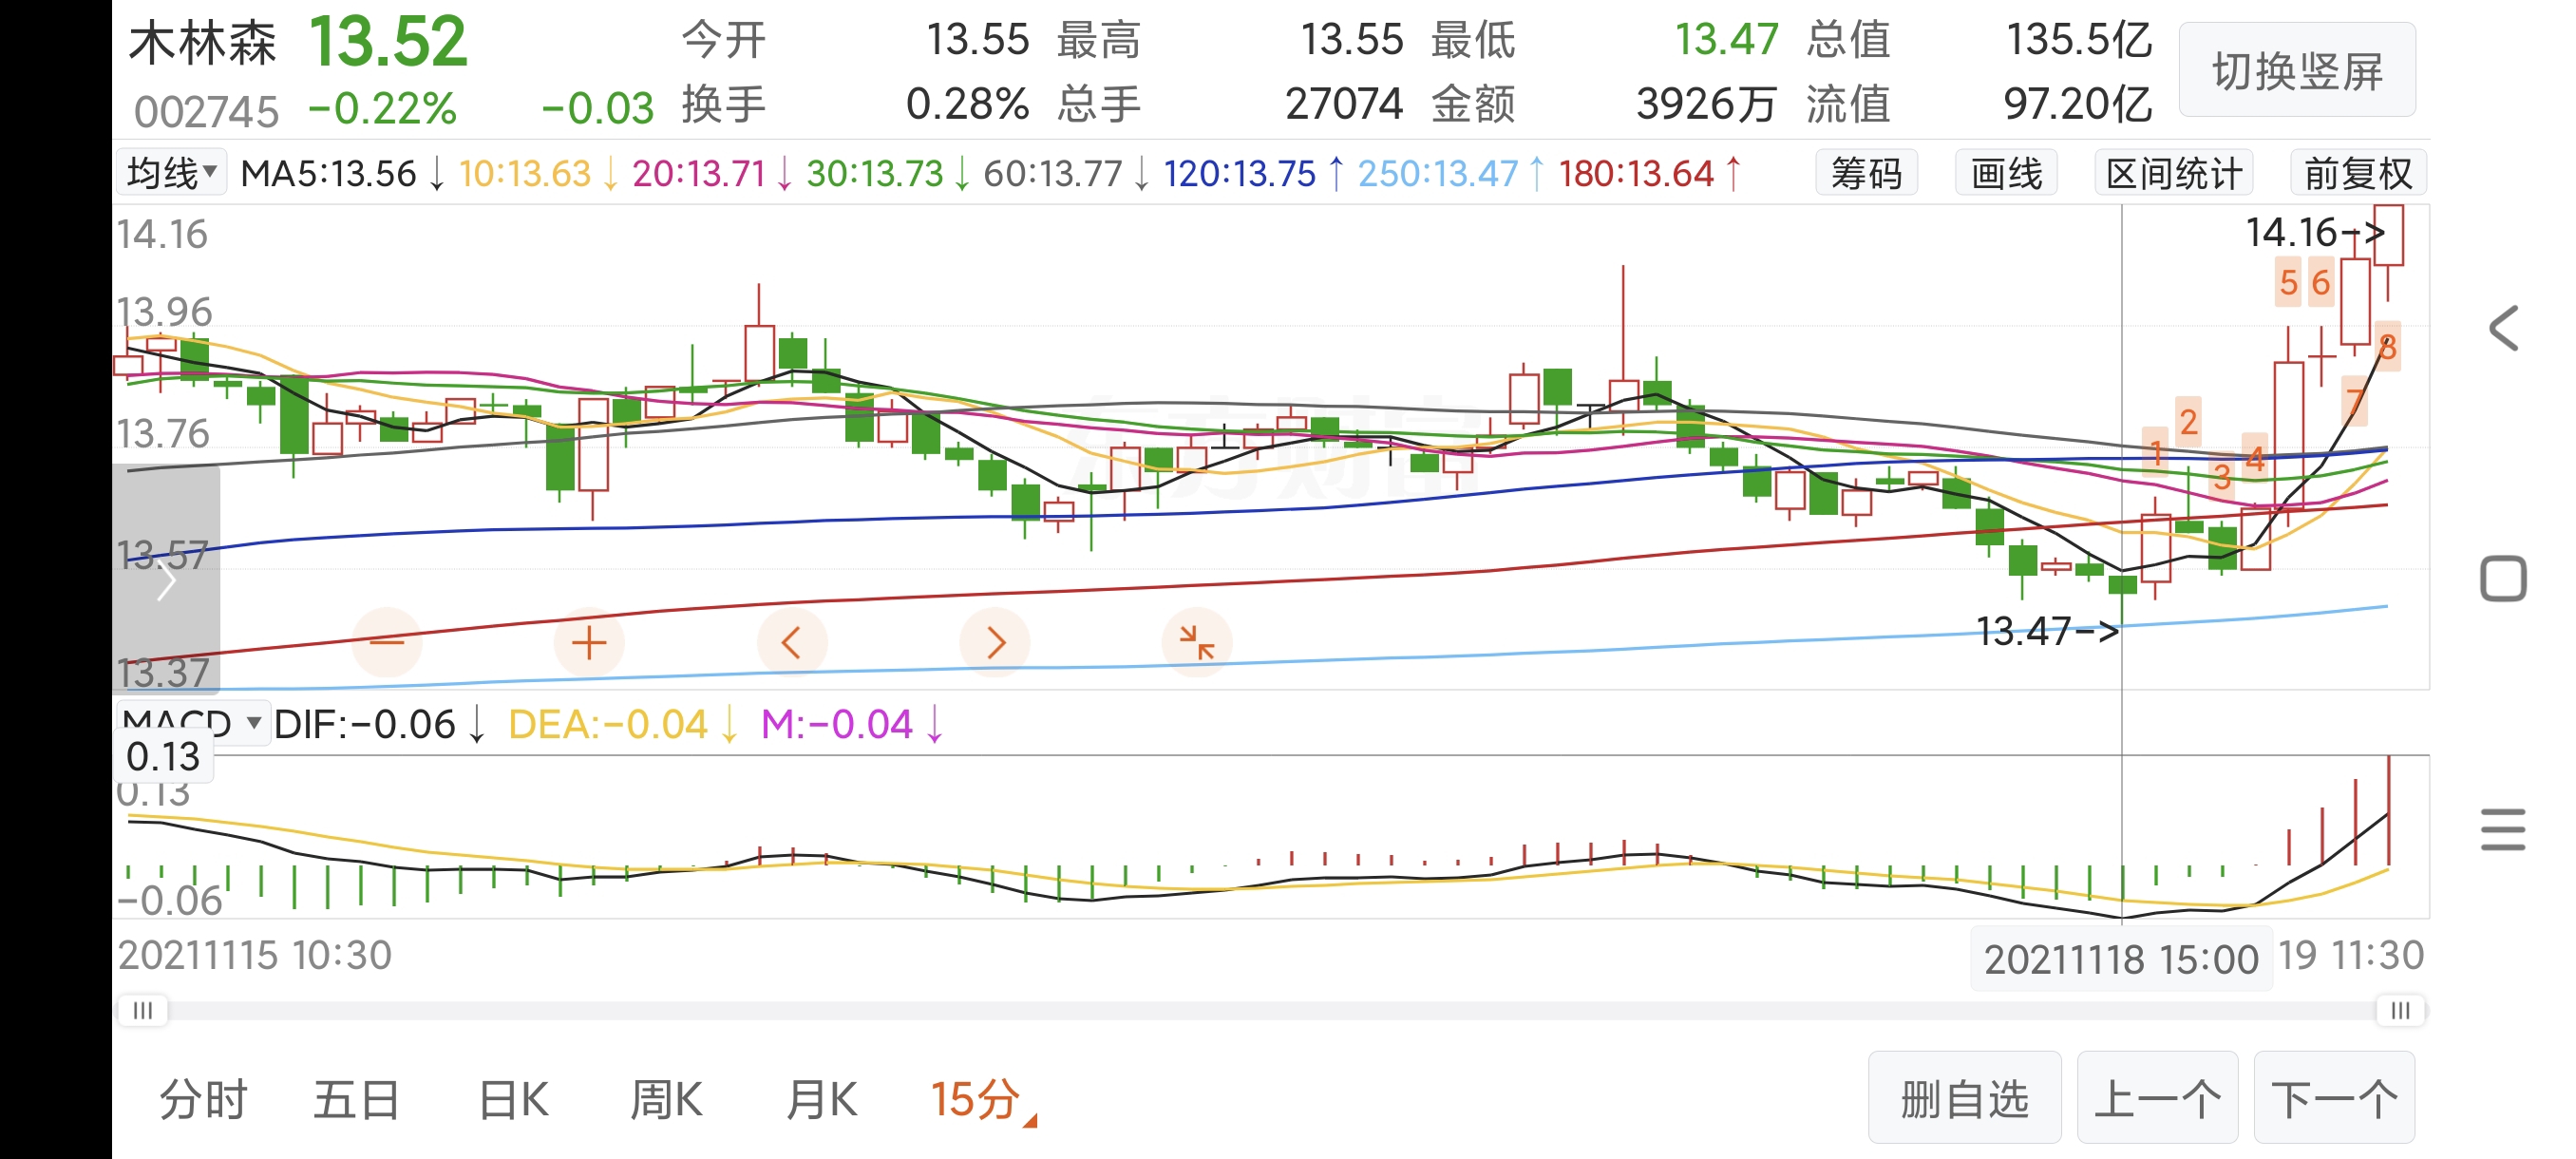The height and width of the screenshot is (1159, 2576).
Task: Open the 均线 indicator dropdown
Action: [x=171, y=173]
